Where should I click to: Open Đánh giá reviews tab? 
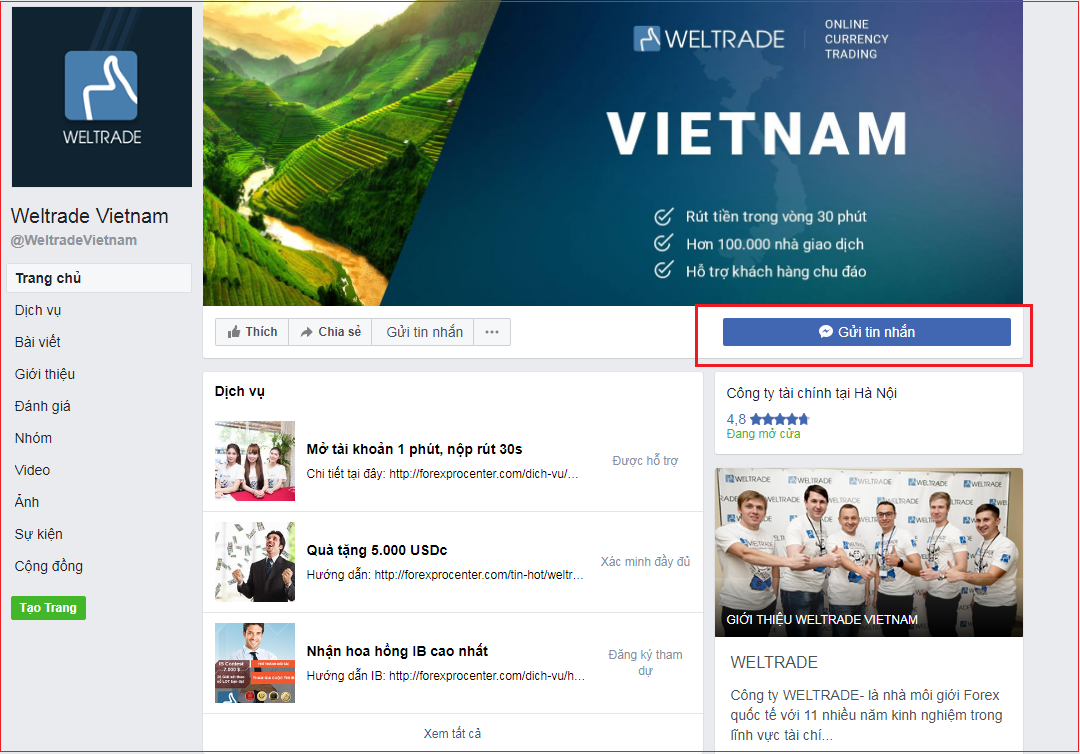pos(43,406)
